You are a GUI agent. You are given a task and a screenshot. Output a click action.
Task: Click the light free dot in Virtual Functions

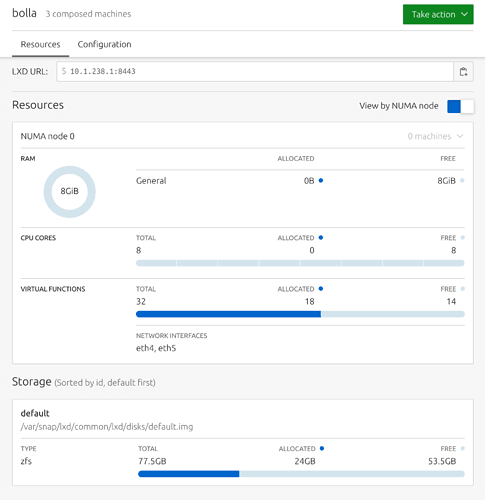coord(462,289)
